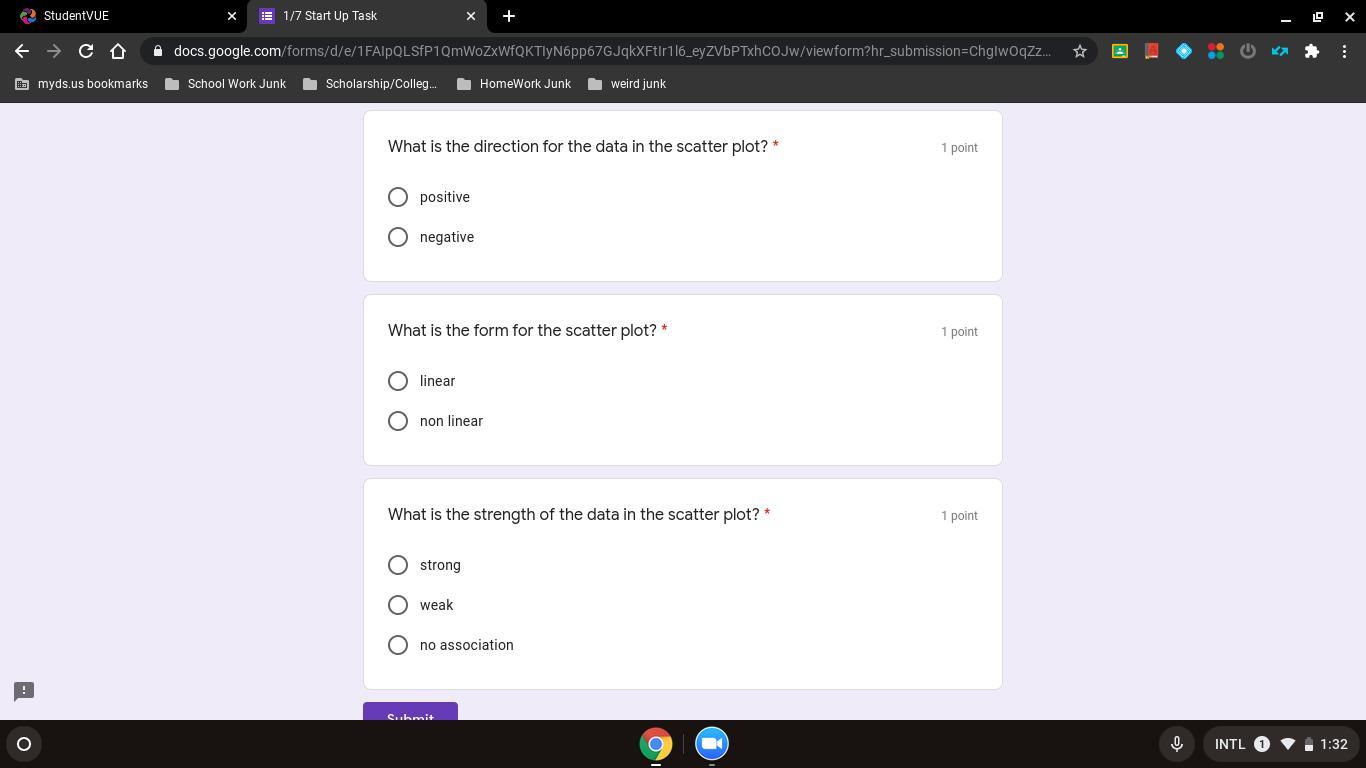Submit the form
The image size is (1366, 768).
[410, 712]
